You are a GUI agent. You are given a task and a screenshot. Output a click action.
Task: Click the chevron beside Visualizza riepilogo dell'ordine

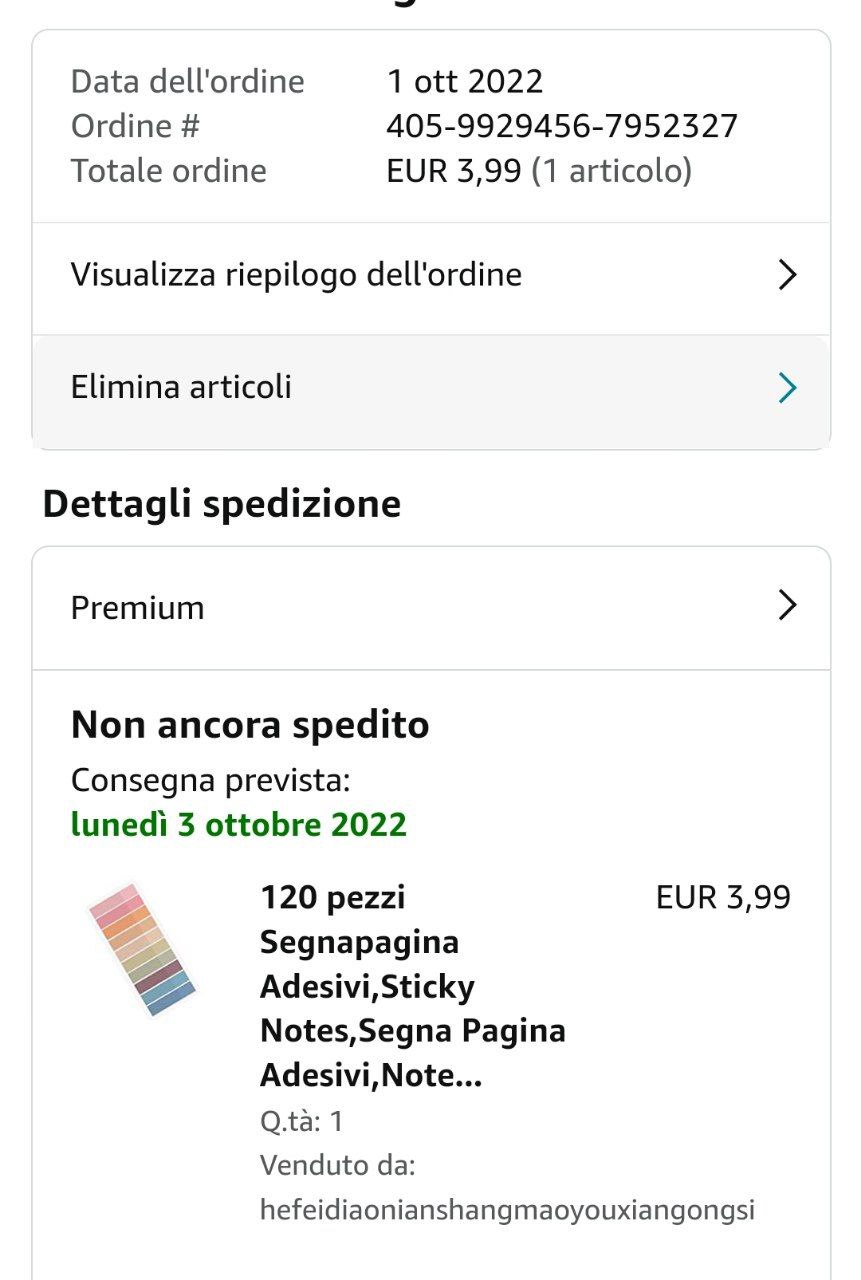pos(787,275)
